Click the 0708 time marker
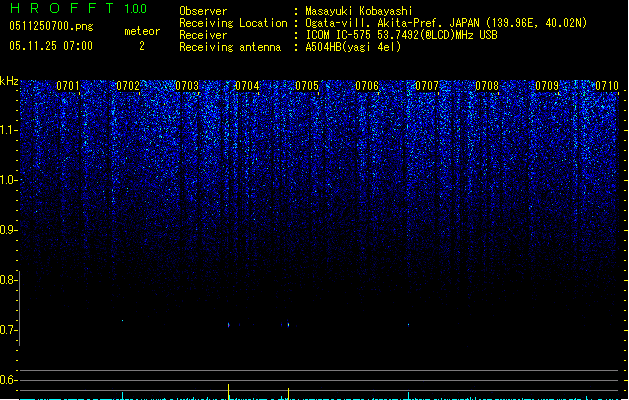Screen dimensions: 629x400 tap(487, 86)
